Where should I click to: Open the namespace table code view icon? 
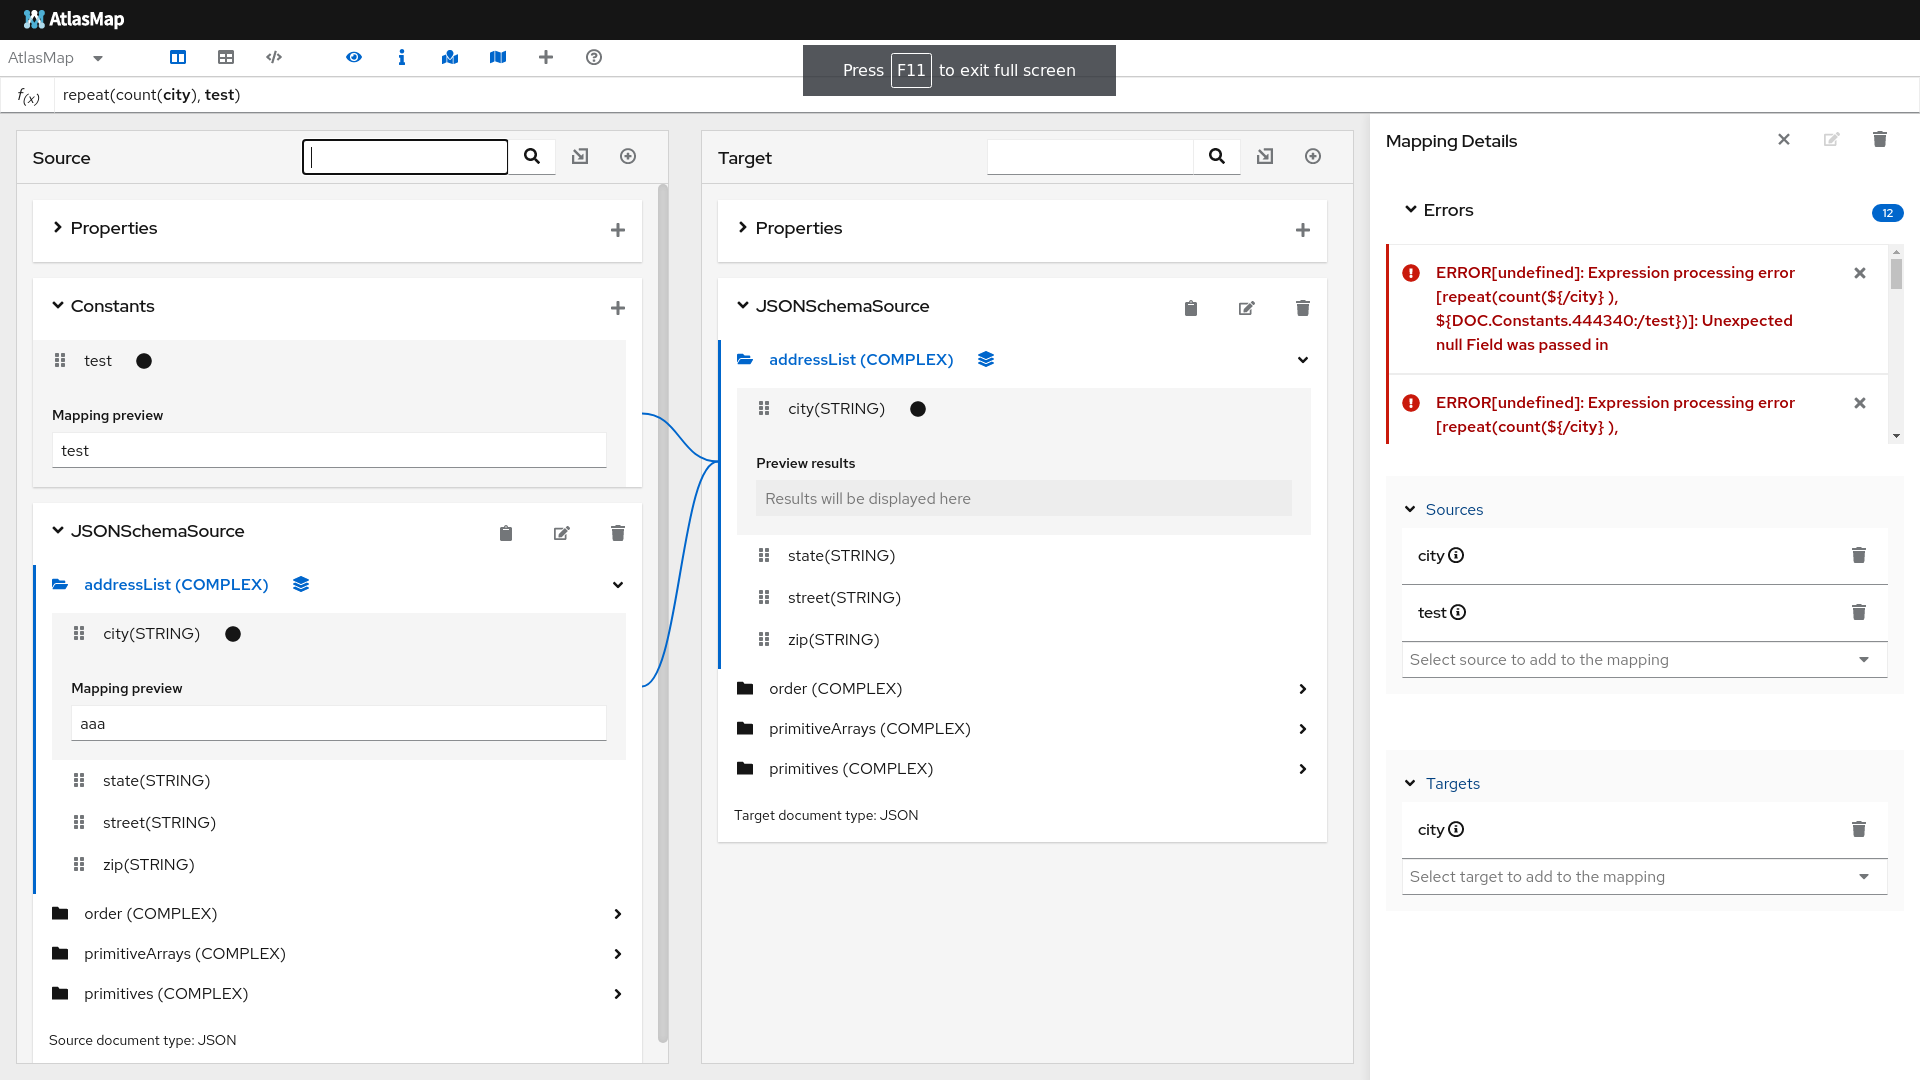pyautogui.click(x=274, y=57)
